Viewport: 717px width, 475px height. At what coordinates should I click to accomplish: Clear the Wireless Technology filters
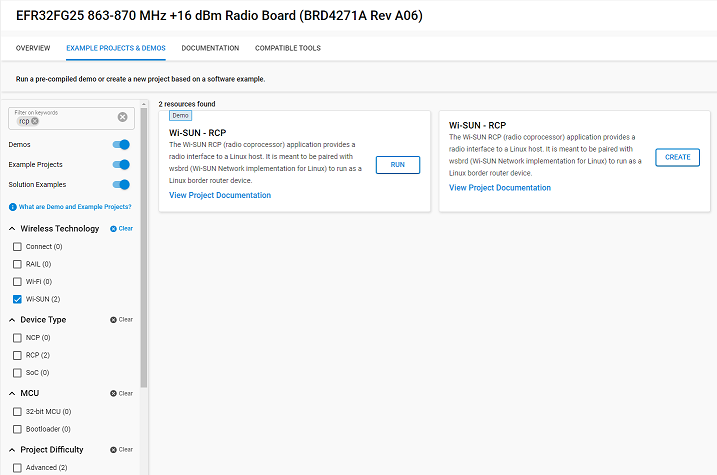point(121,229)
